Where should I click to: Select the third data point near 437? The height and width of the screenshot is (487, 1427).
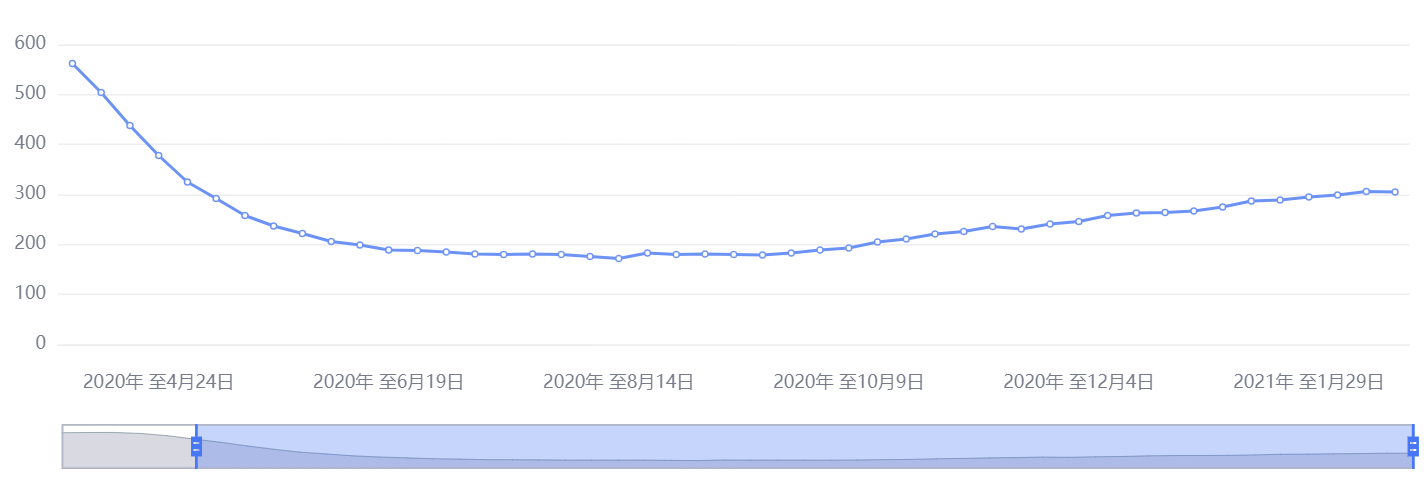pos(130,125)
